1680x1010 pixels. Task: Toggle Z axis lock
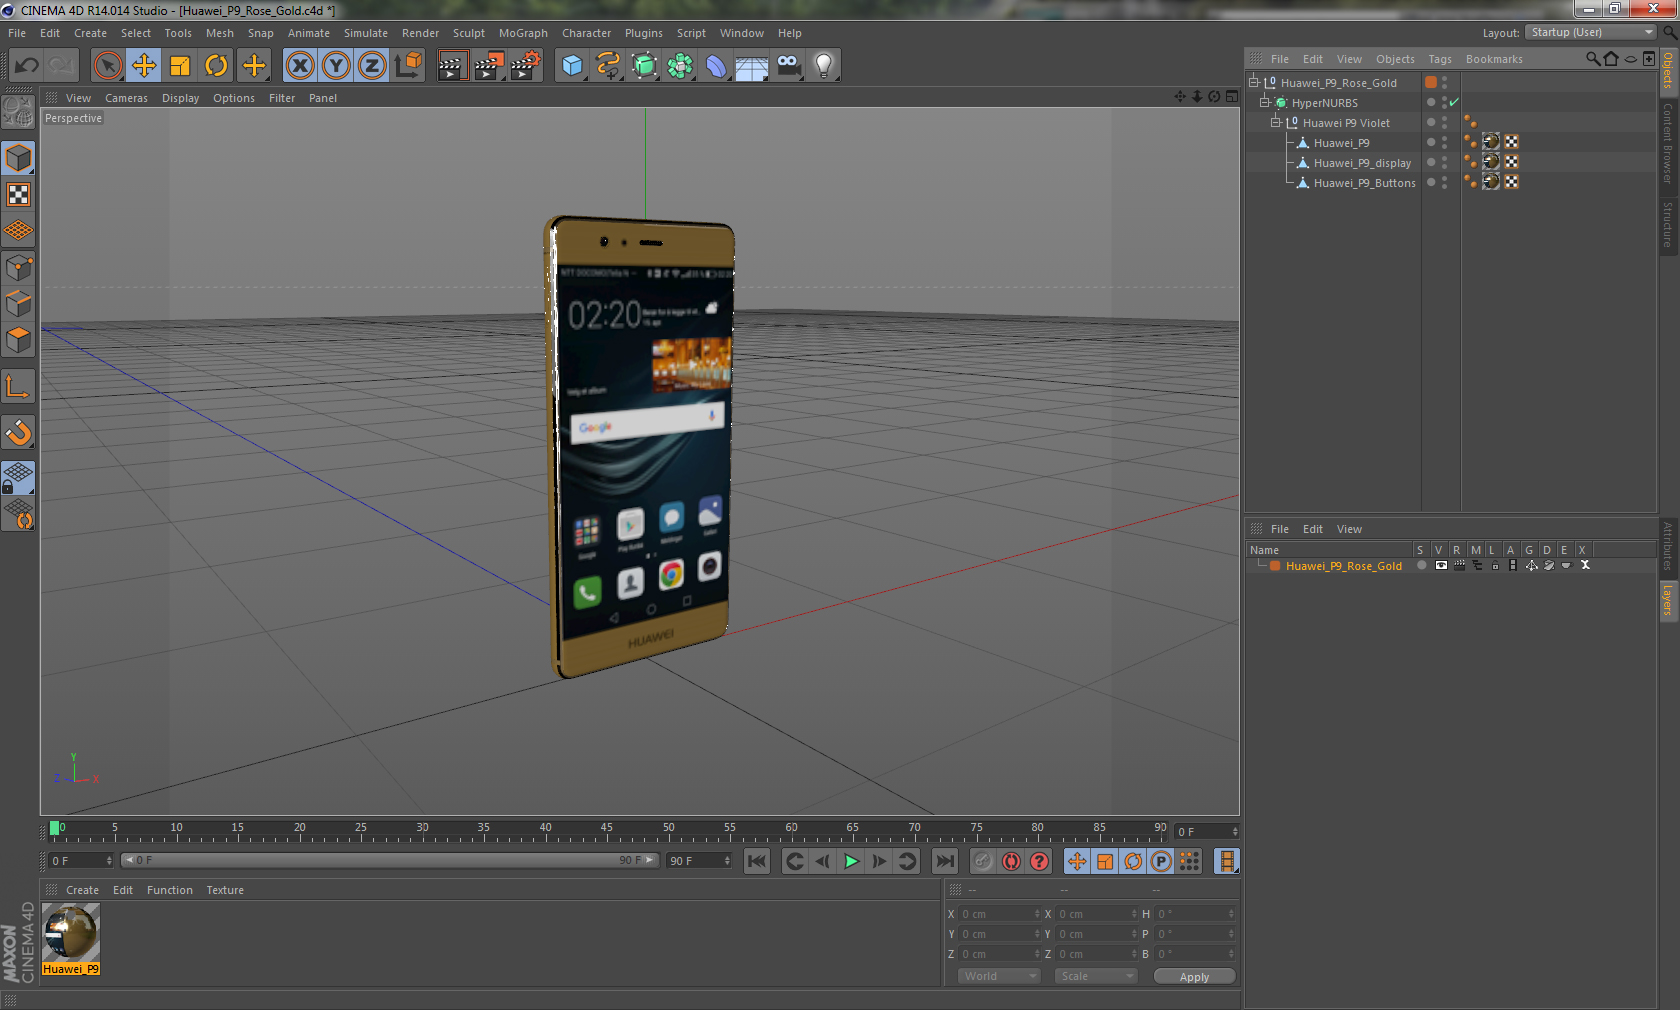pos(372,66)
